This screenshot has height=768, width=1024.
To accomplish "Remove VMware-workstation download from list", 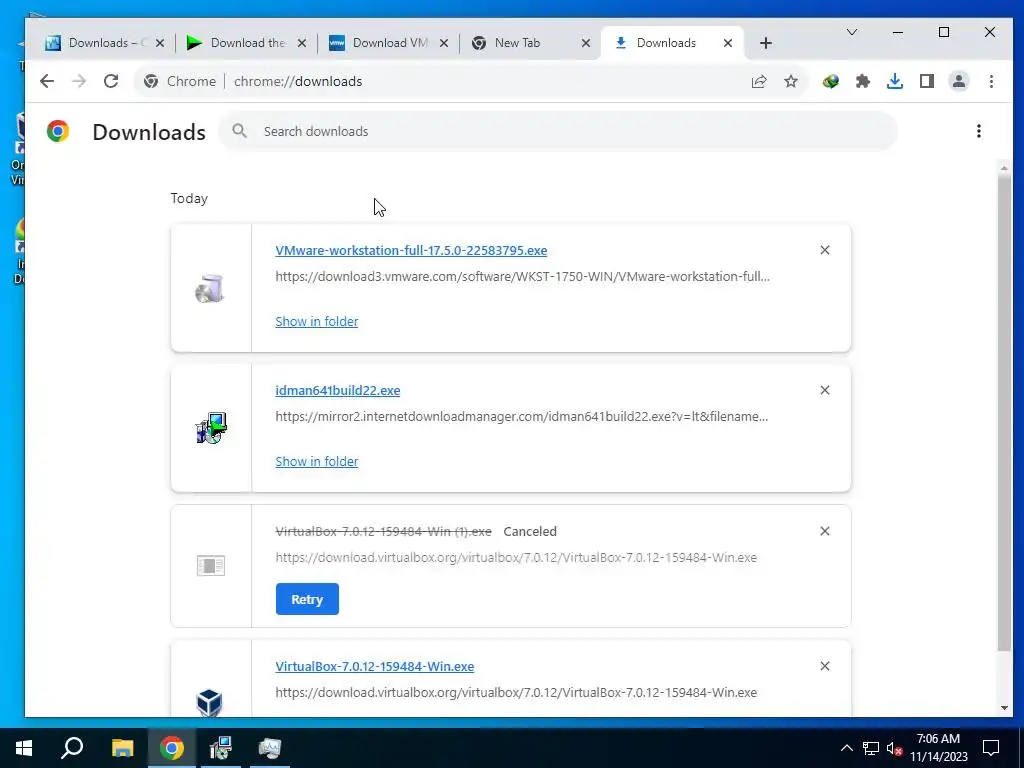I will (x=825, y=250).
